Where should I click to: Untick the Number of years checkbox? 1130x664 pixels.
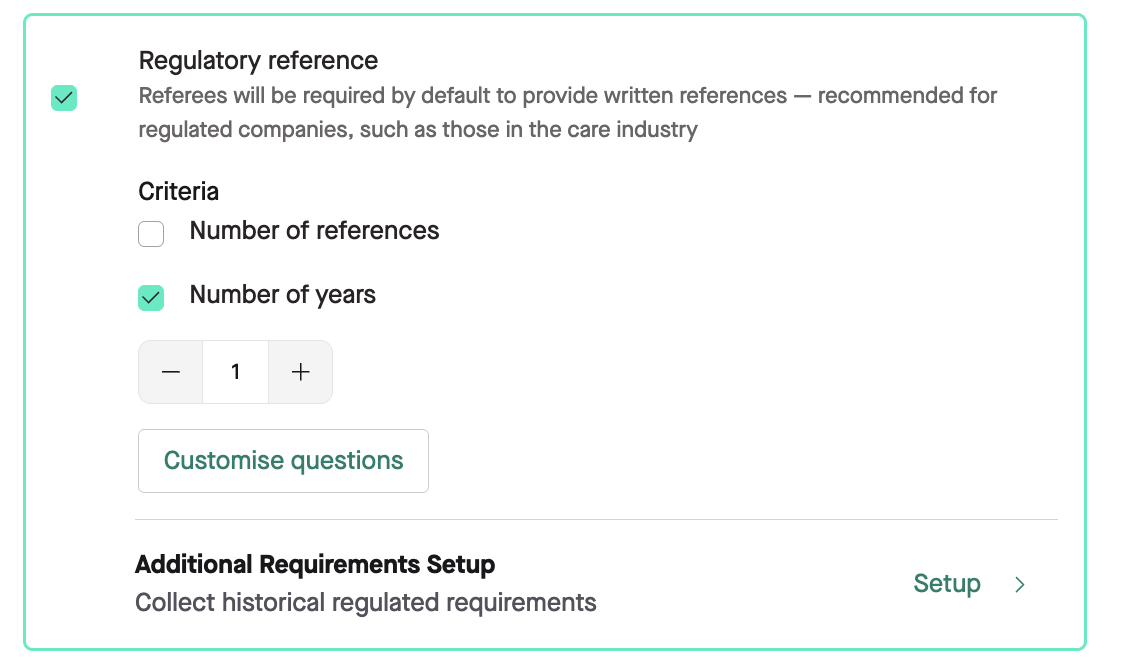pos(151,298)
